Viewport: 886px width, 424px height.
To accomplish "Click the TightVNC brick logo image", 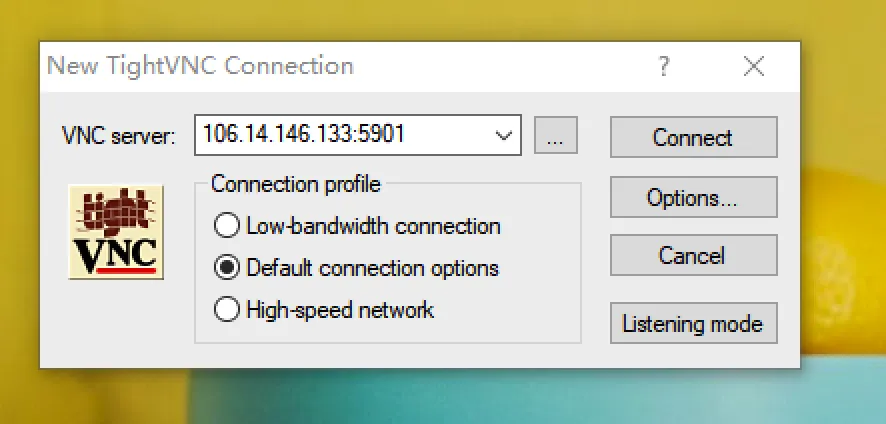I will coord(116,232).
